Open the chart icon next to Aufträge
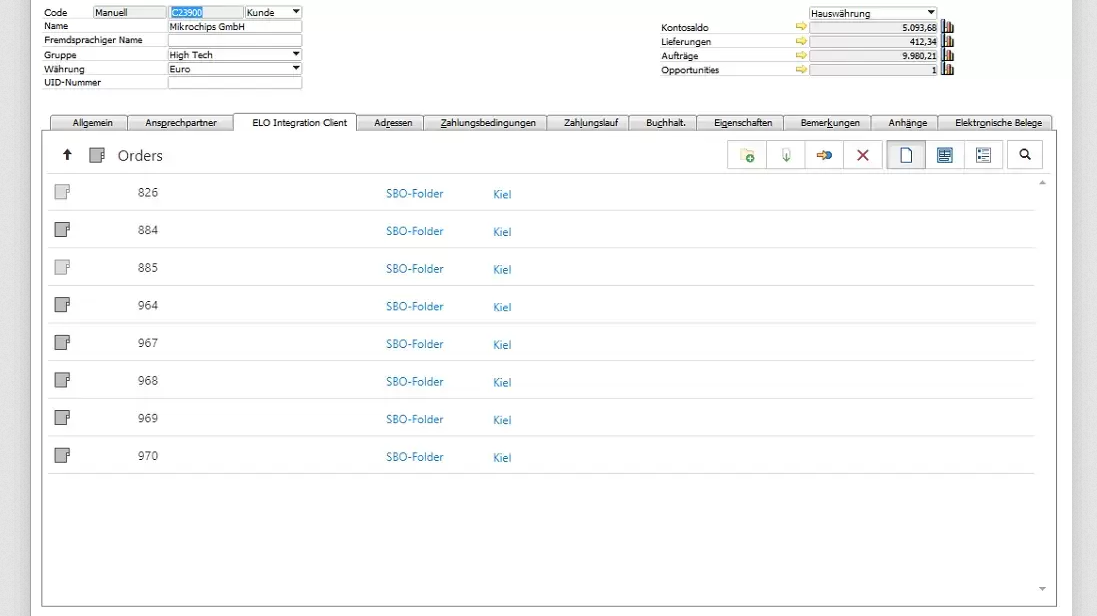 (948, 56)
